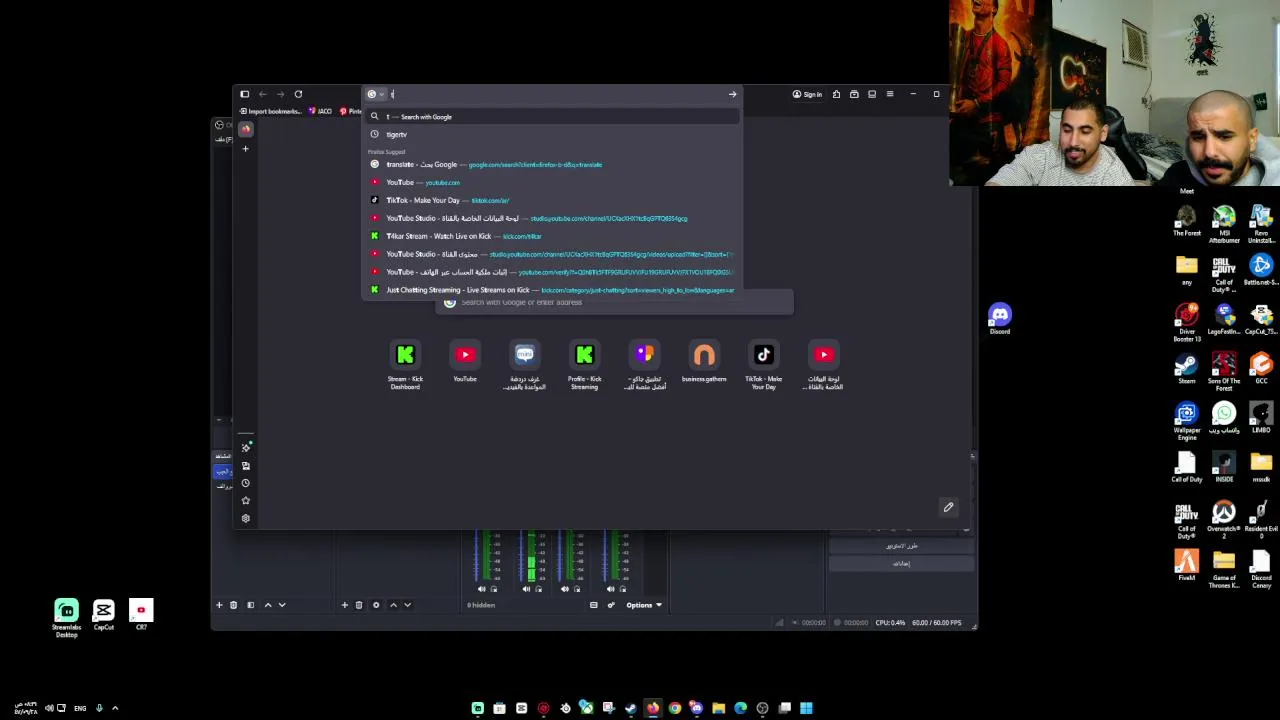This screenshot has height=720, width=1280.
Task: Add a source with plus button in OBS sources panel
Action: (x=344, y=605)
